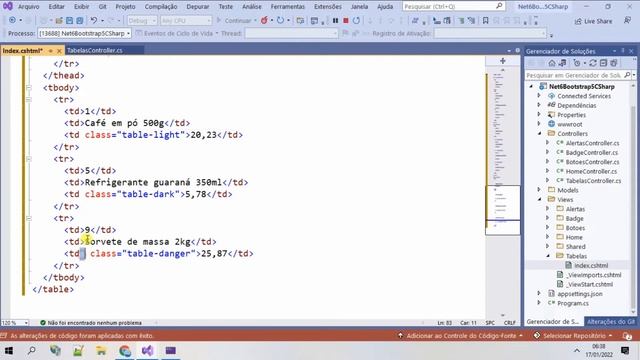This screenshot has width=640, height=360.
Task: Click the Undo arrow icon
Action: click(94, 20)
